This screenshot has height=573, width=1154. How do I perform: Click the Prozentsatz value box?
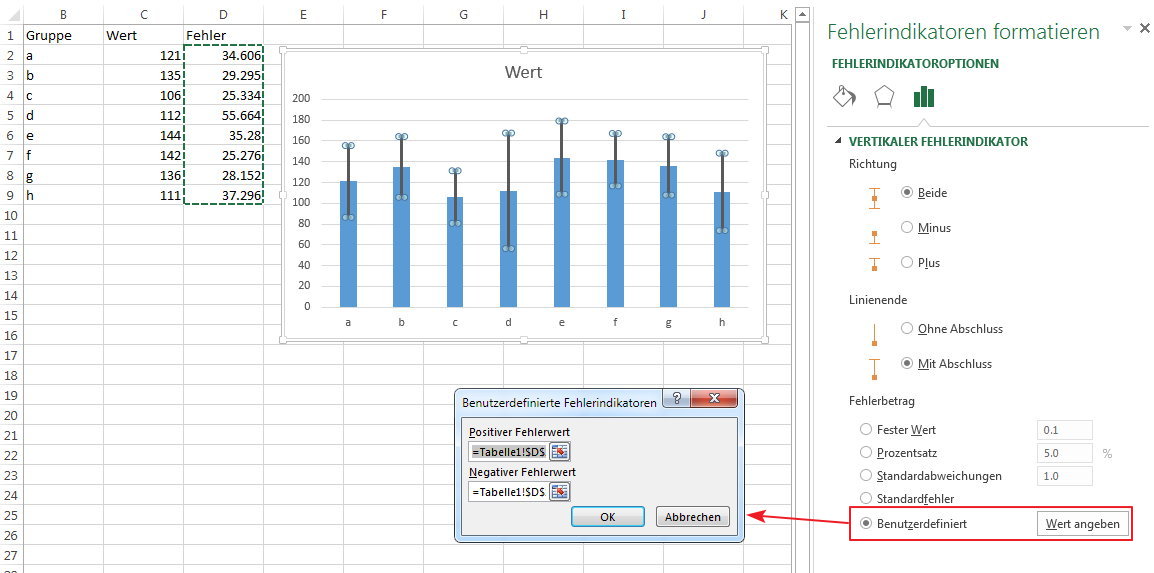(x=1064, y=452)
